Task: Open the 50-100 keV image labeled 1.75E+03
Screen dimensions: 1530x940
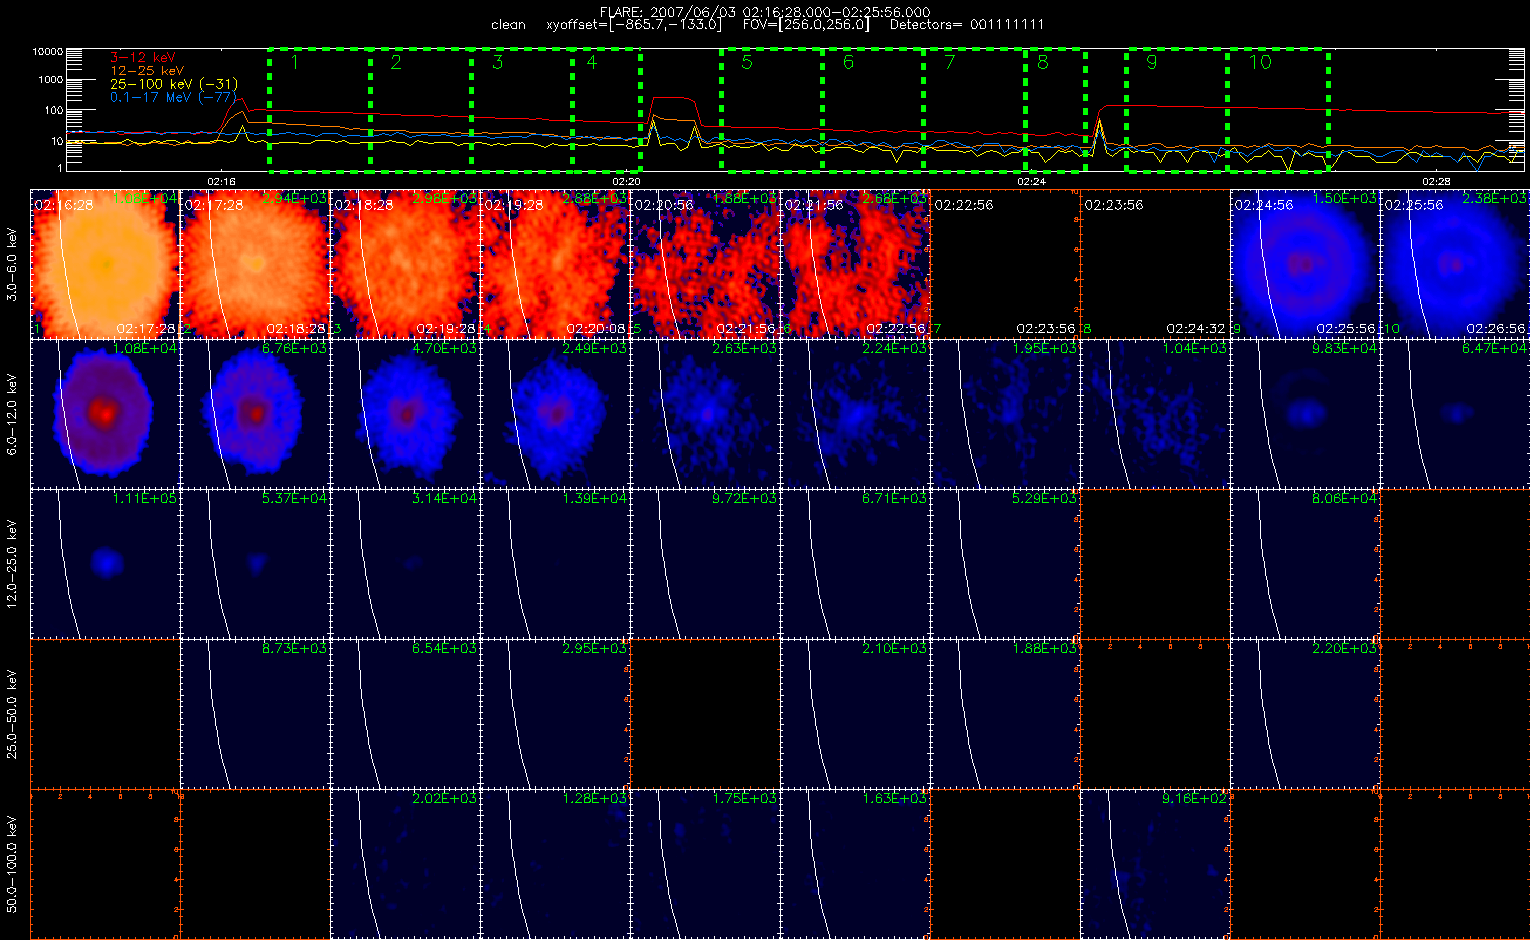Action: (x=705, y=863)
